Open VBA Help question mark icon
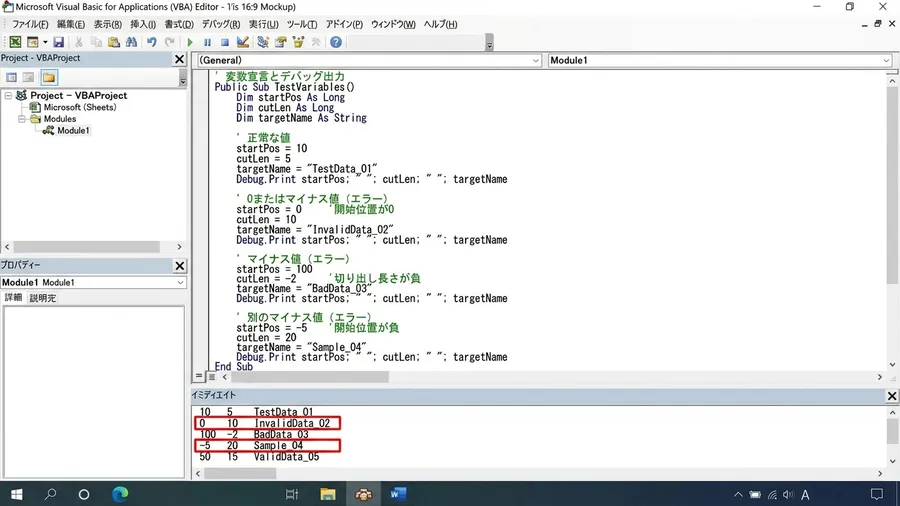This screenshot has height=506, width=900. pyautogui.click(x=336, y=42)
